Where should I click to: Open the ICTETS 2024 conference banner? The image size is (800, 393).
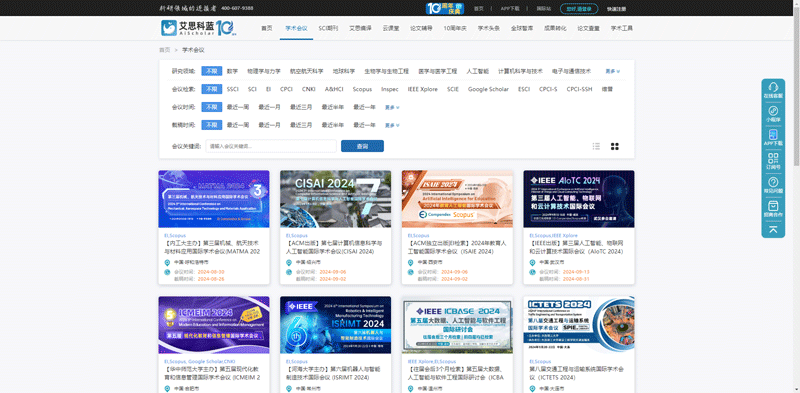[579, 325]
